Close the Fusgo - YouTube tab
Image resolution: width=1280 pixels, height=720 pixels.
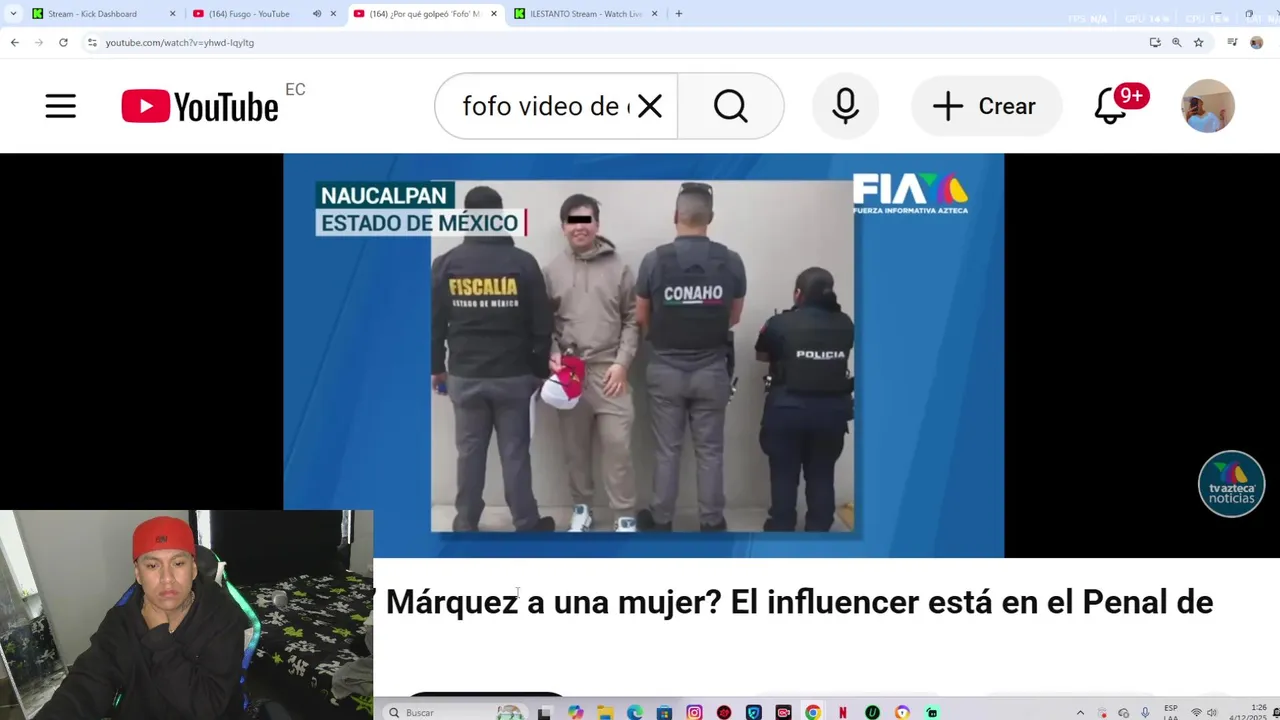pos(333,14)
